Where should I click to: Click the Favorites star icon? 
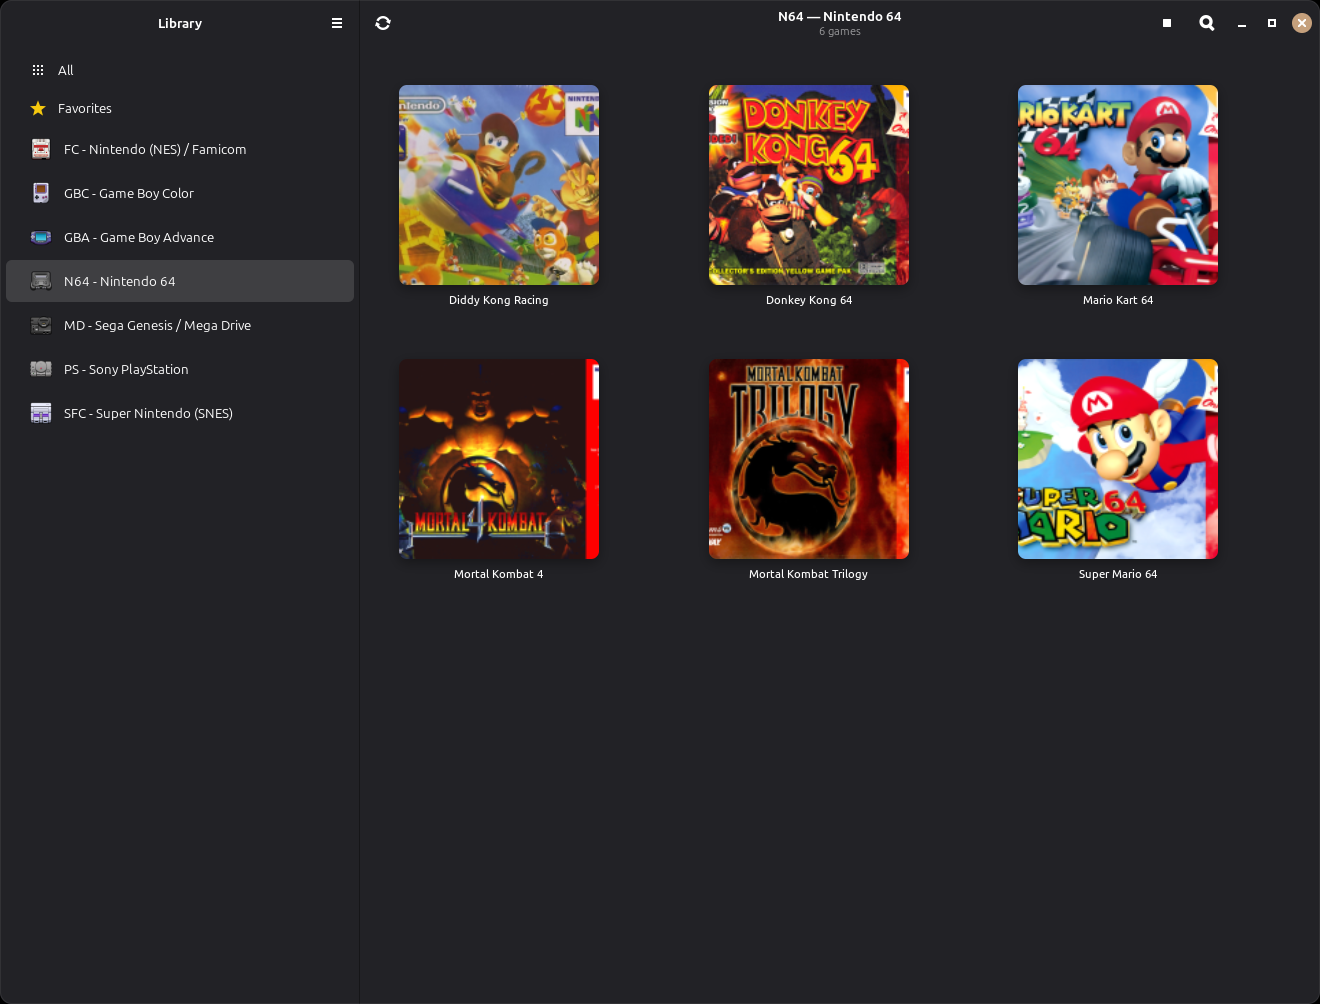(38, 108)
